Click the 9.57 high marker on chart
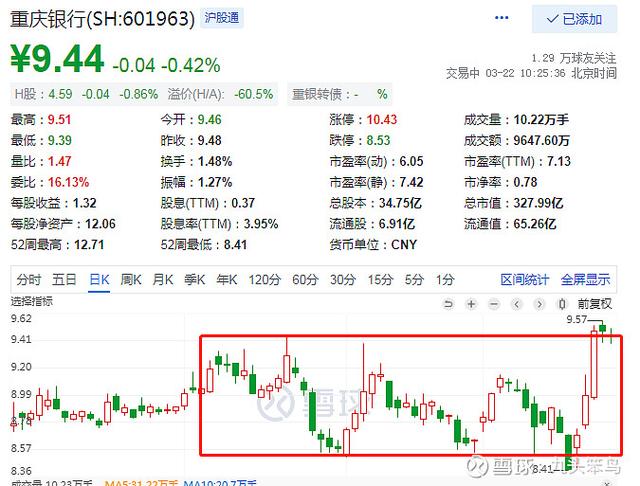 click(x=576, y=320)
